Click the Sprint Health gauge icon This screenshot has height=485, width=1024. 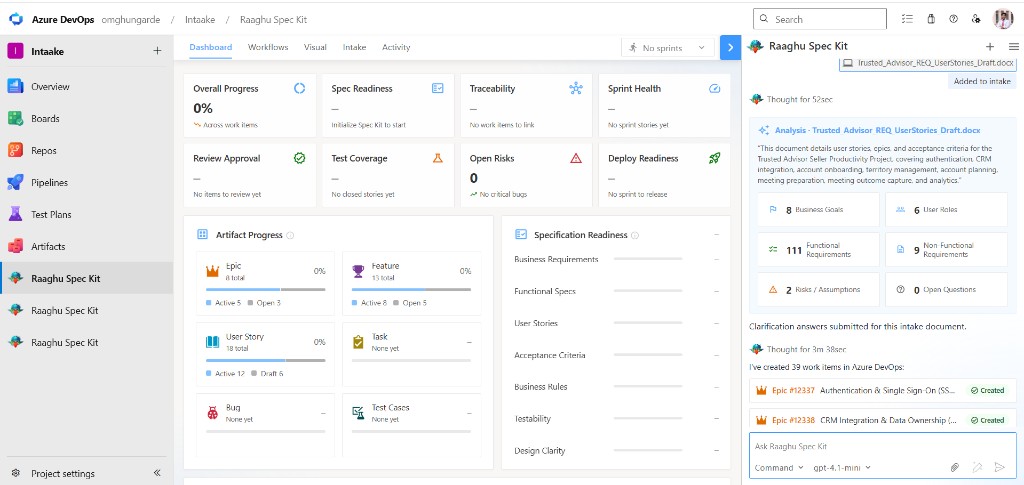pyautogui.click(x=714, y=88)
